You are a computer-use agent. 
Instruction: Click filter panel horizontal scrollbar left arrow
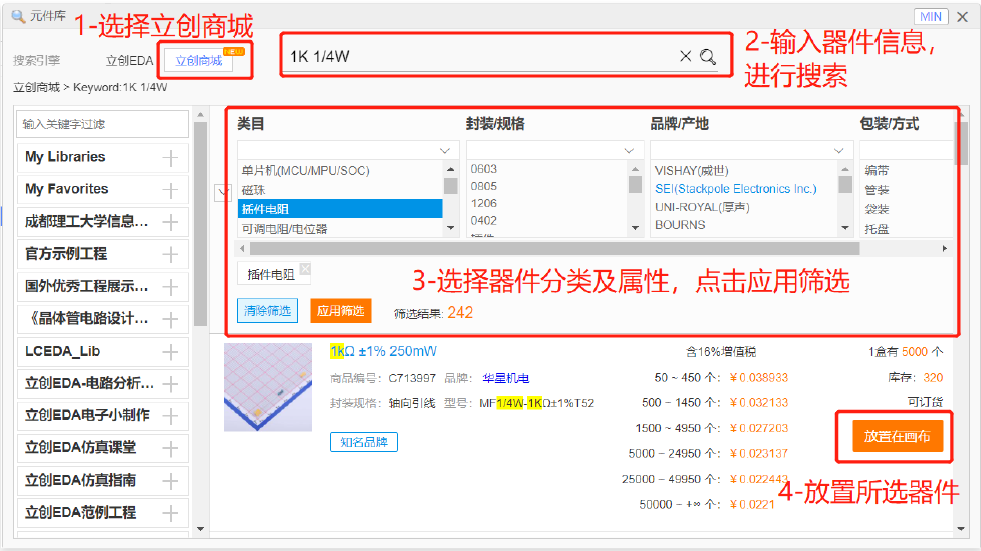(x=243, y=249)
